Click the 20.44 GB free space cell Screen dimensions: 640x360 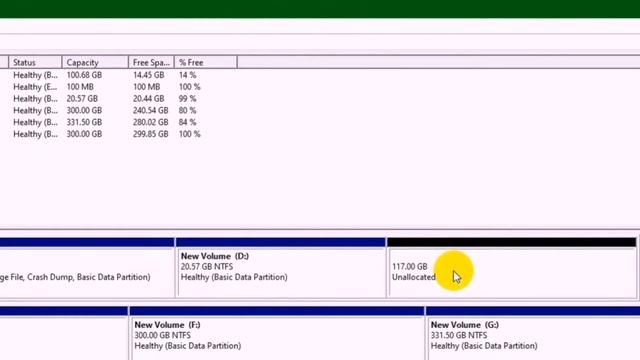pos(149,99)
